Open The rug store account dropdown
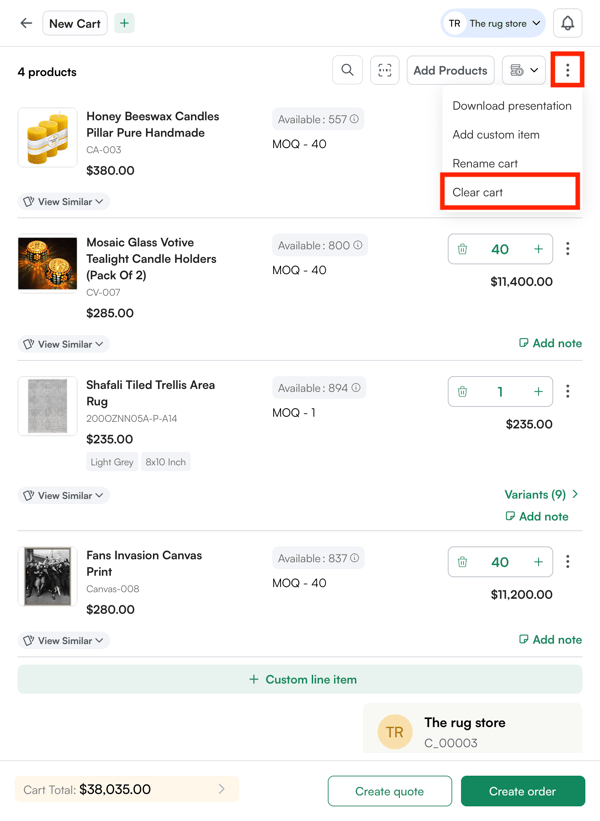The width and height of the screenshot is (600, 821). [494, 23]
